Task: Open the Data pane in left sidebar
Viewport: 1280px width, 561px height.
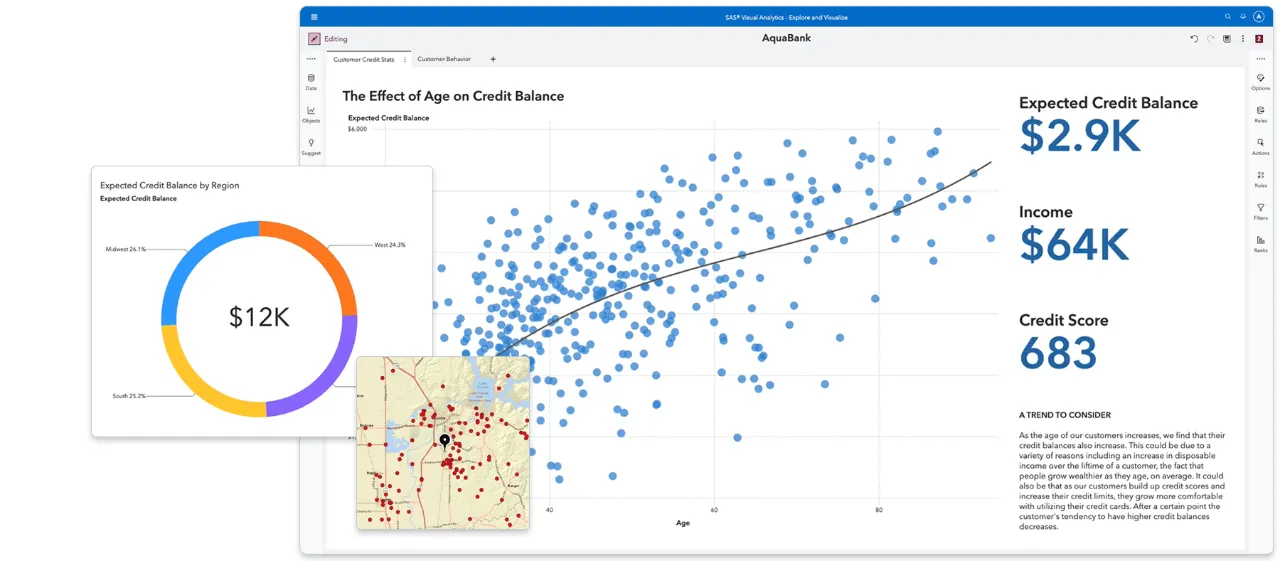Action: click(x=311, y=81)
